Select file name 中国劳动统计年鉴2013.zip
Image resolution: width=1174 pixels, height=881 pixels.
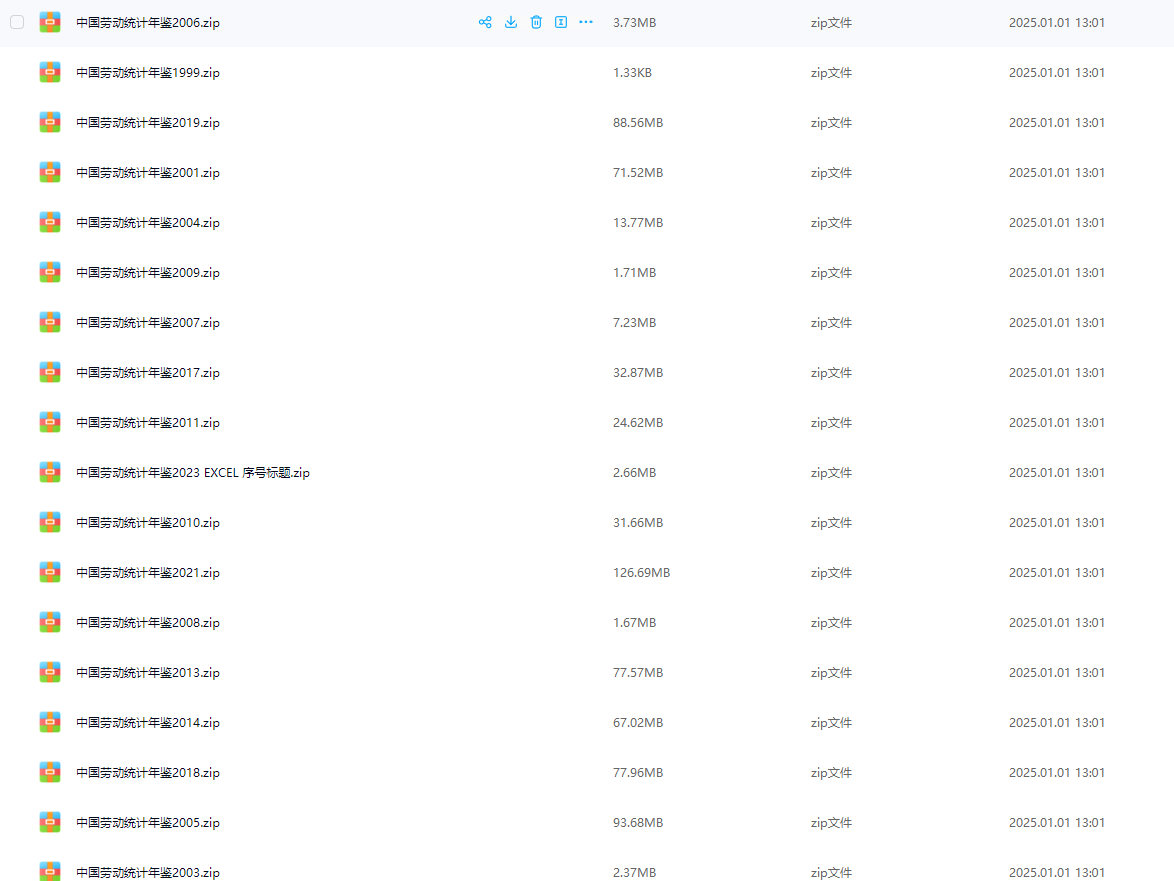point(148,673)
